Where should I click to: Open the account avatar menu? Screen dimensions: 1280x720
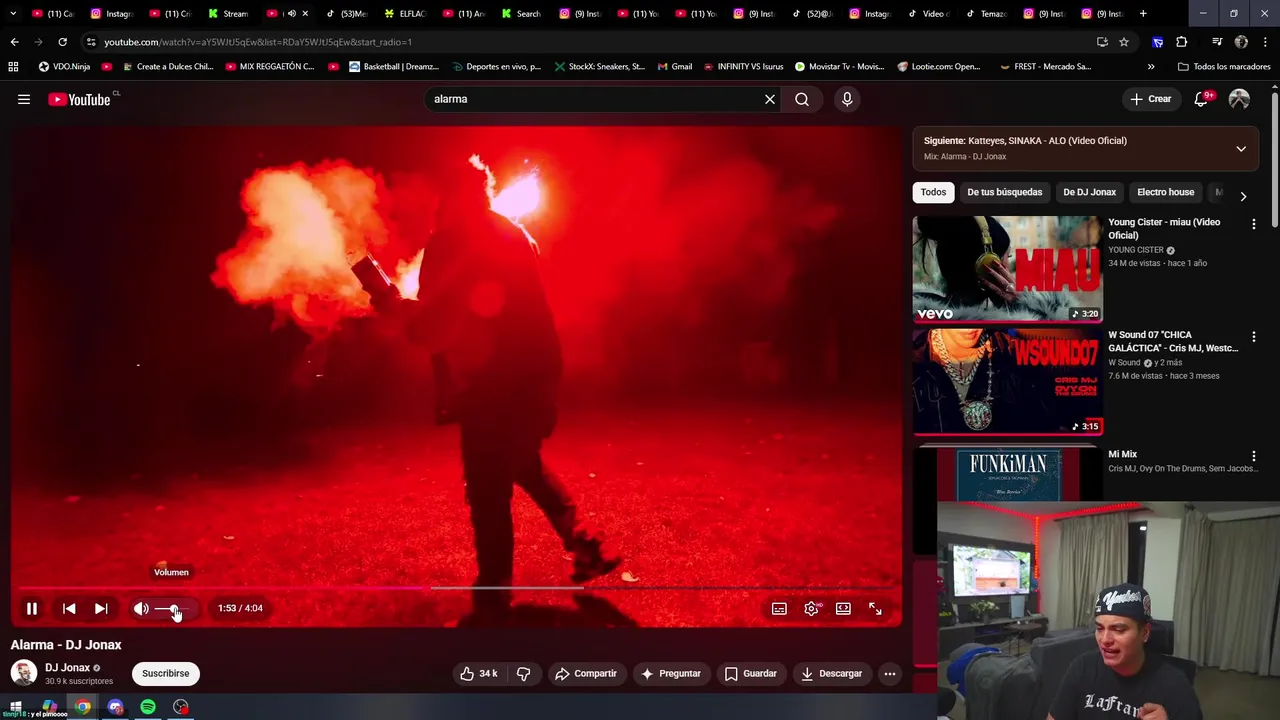[x=1239, y=99]
